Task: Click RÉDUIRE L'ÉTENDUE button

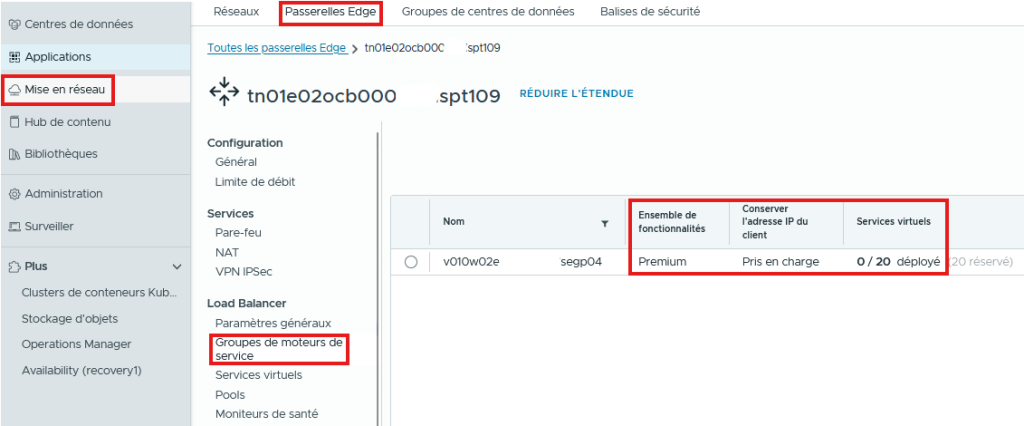Action: click(576, 94)
